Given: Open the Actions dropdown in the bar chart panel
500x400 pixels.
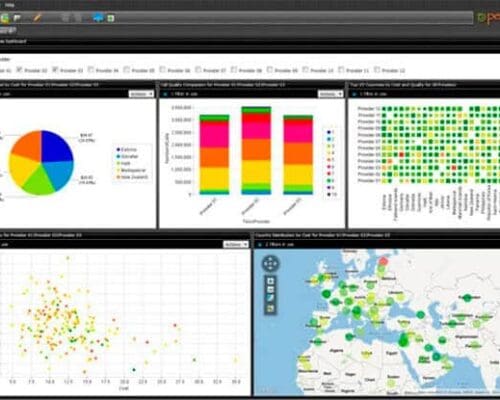Looking at the screenshot, I should point(330,94).
